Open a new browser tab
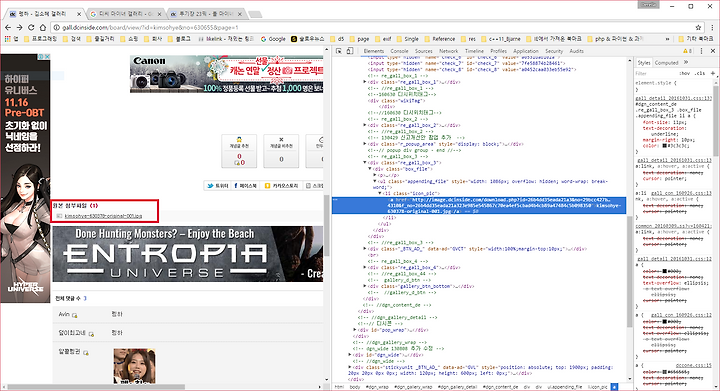 [255, 14]
